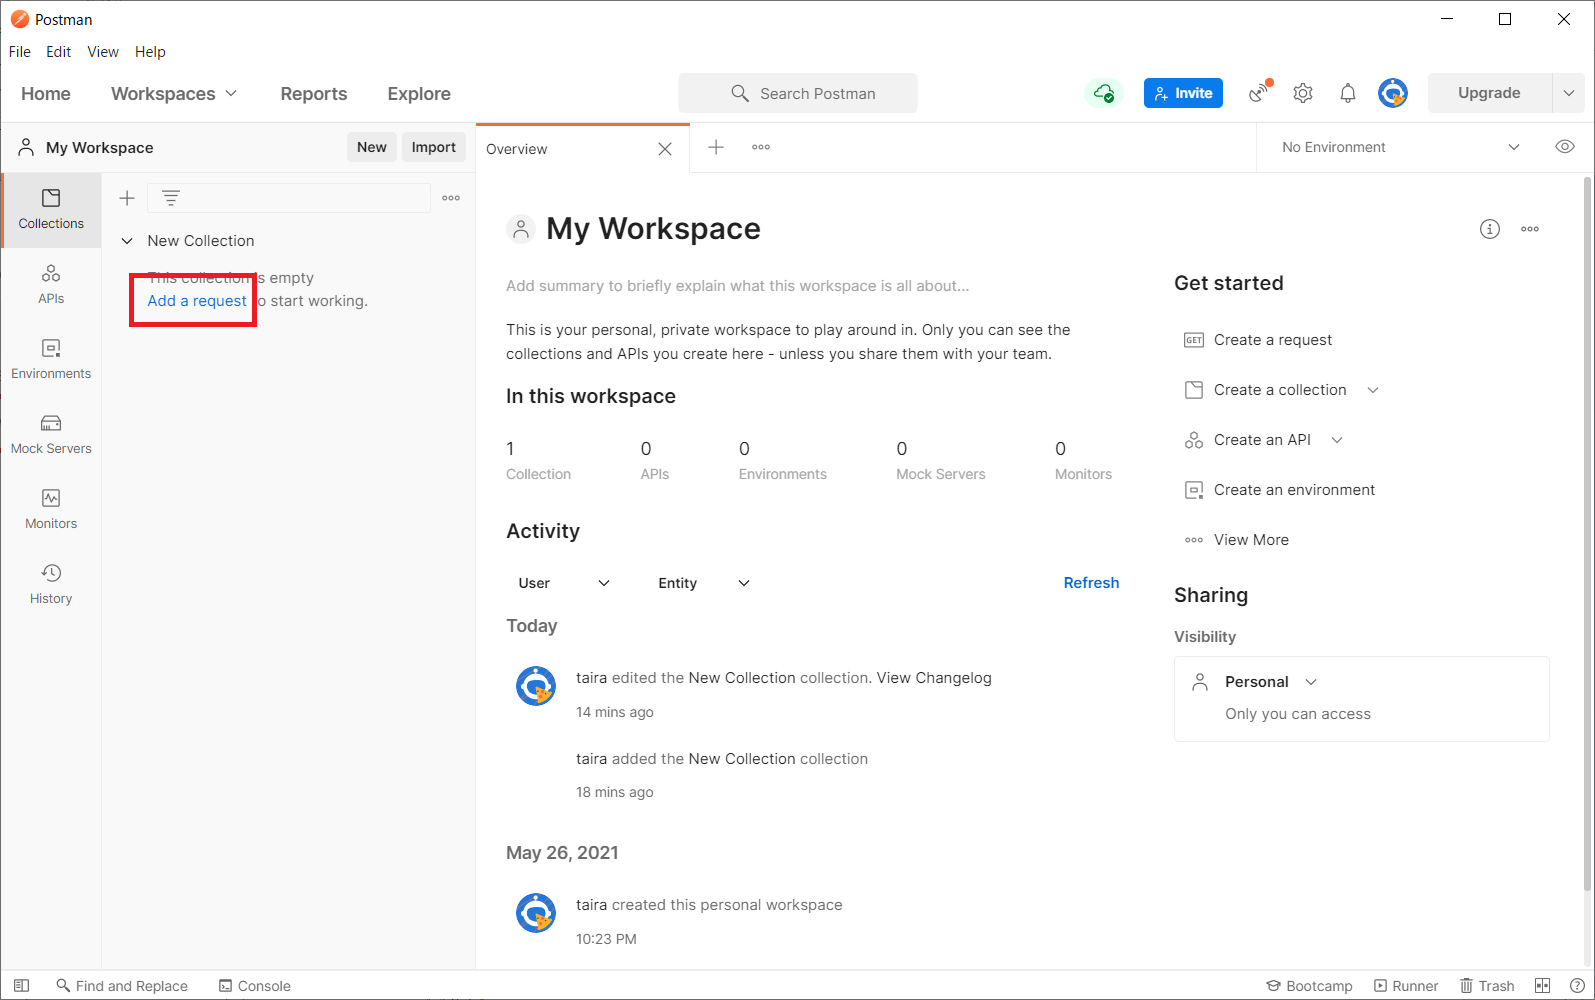
Task: Open the File menu
Action: pyautogui.click(x=20, y=52)
